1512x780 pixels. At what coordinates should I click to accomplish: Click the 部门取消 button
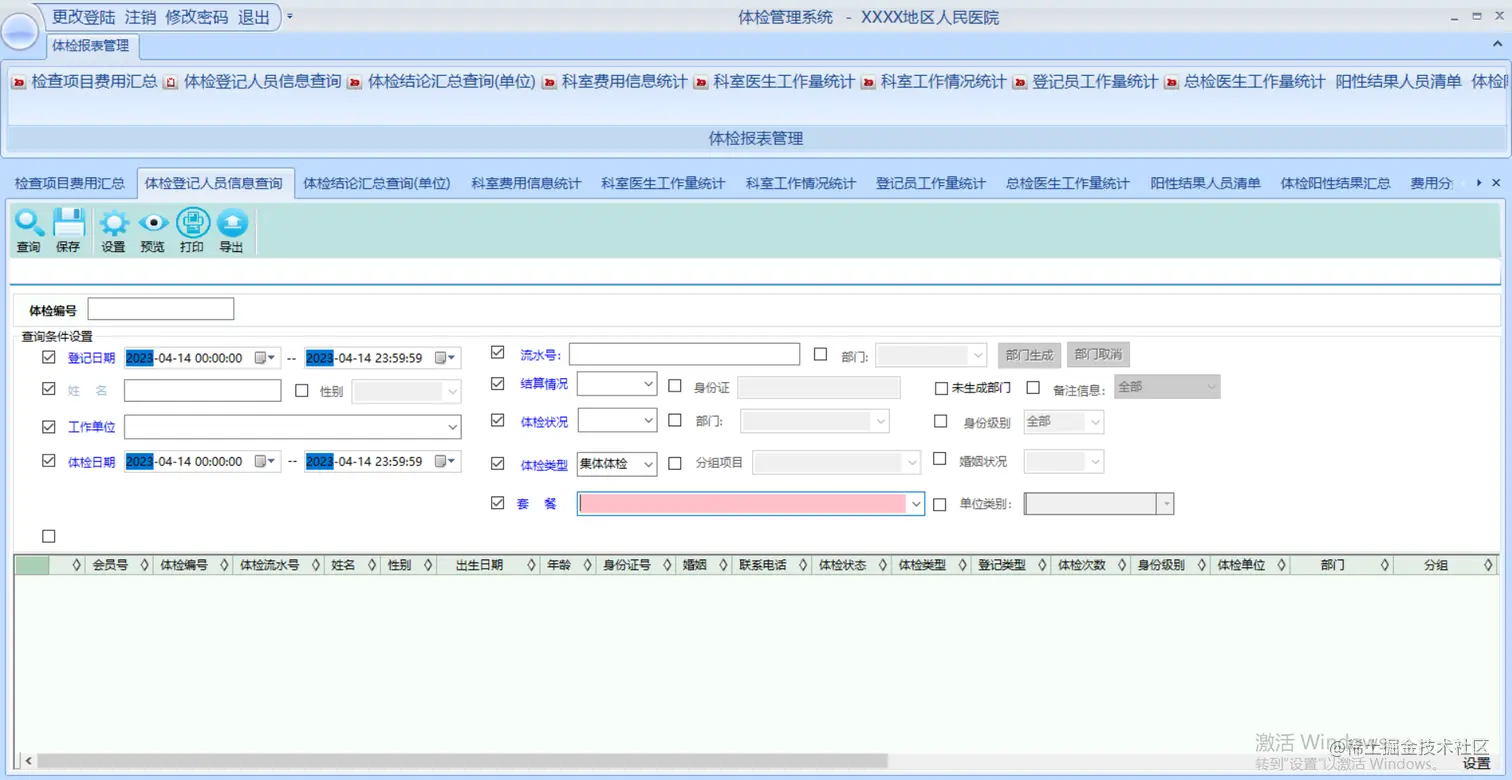point(1098,355)
